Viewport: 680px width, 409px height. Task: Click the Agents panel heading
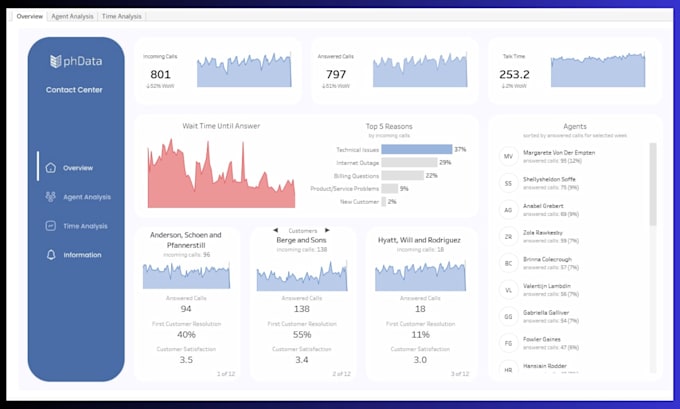(575, 126)
